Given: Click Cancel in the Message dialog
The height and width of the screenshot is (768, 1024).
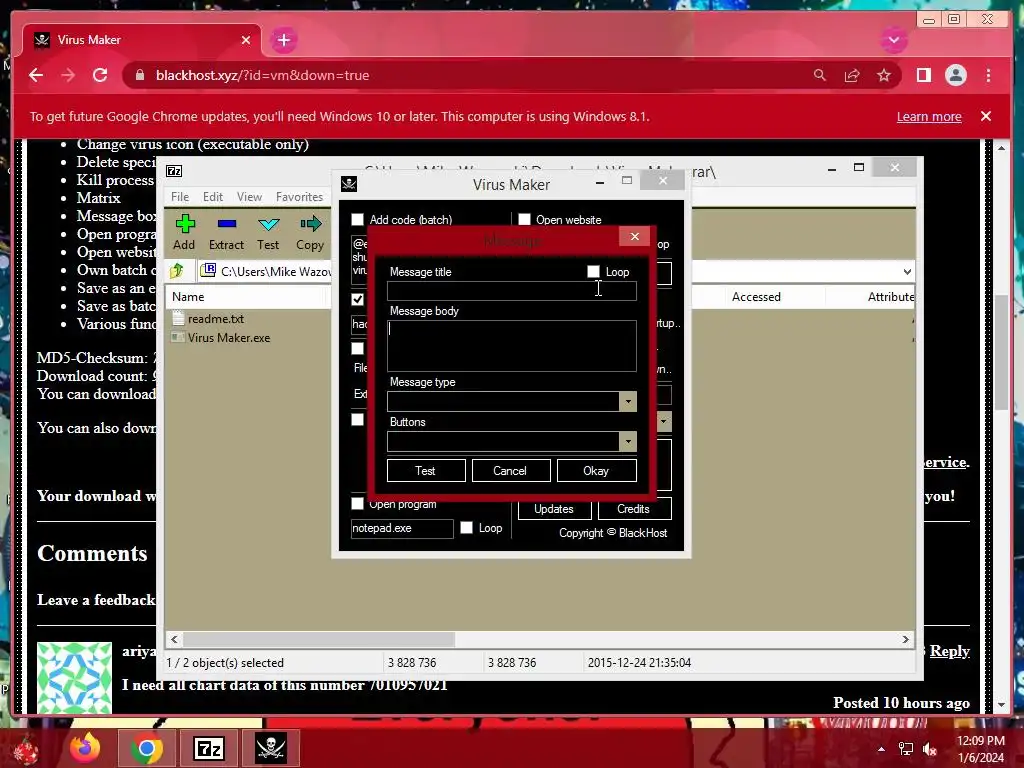Looking at the screenshot, I should (511, 470).
